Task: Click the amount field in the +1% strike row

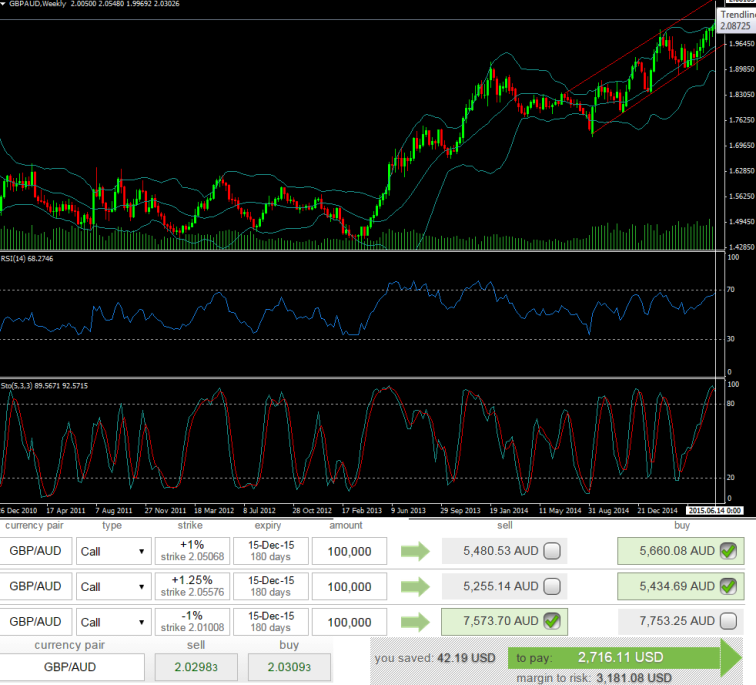Action: pos(349,551)
